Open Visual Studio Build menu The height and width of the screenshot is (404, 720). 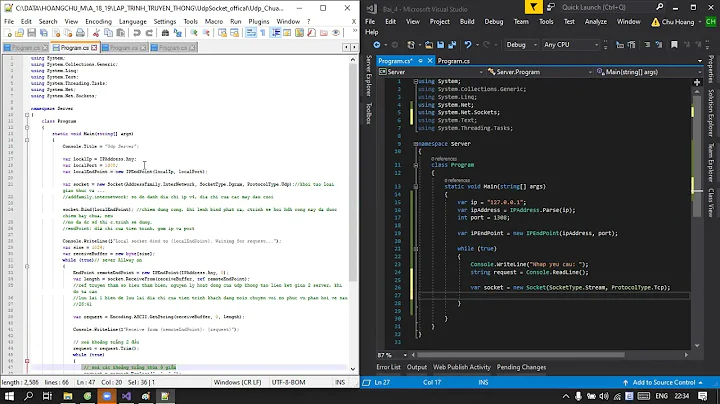[467, 22]
